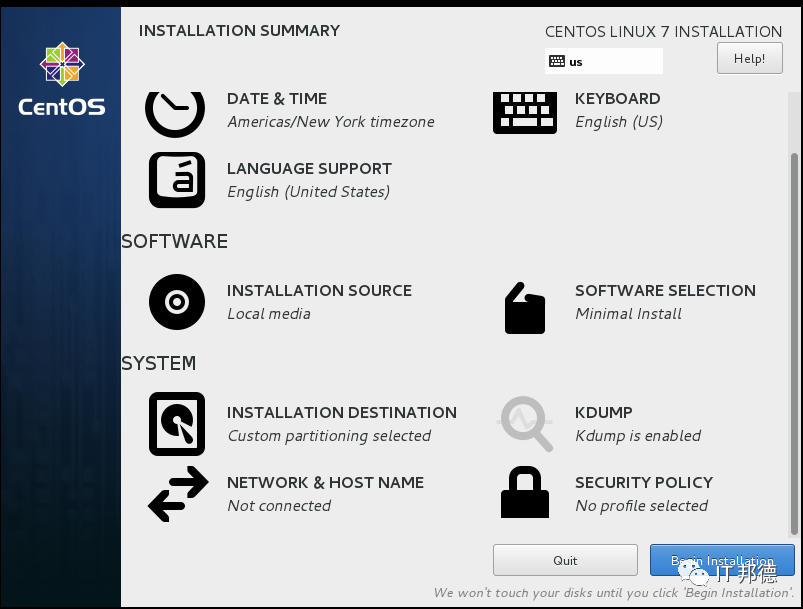Open Kdump magnifier icon

coord(525,424)
